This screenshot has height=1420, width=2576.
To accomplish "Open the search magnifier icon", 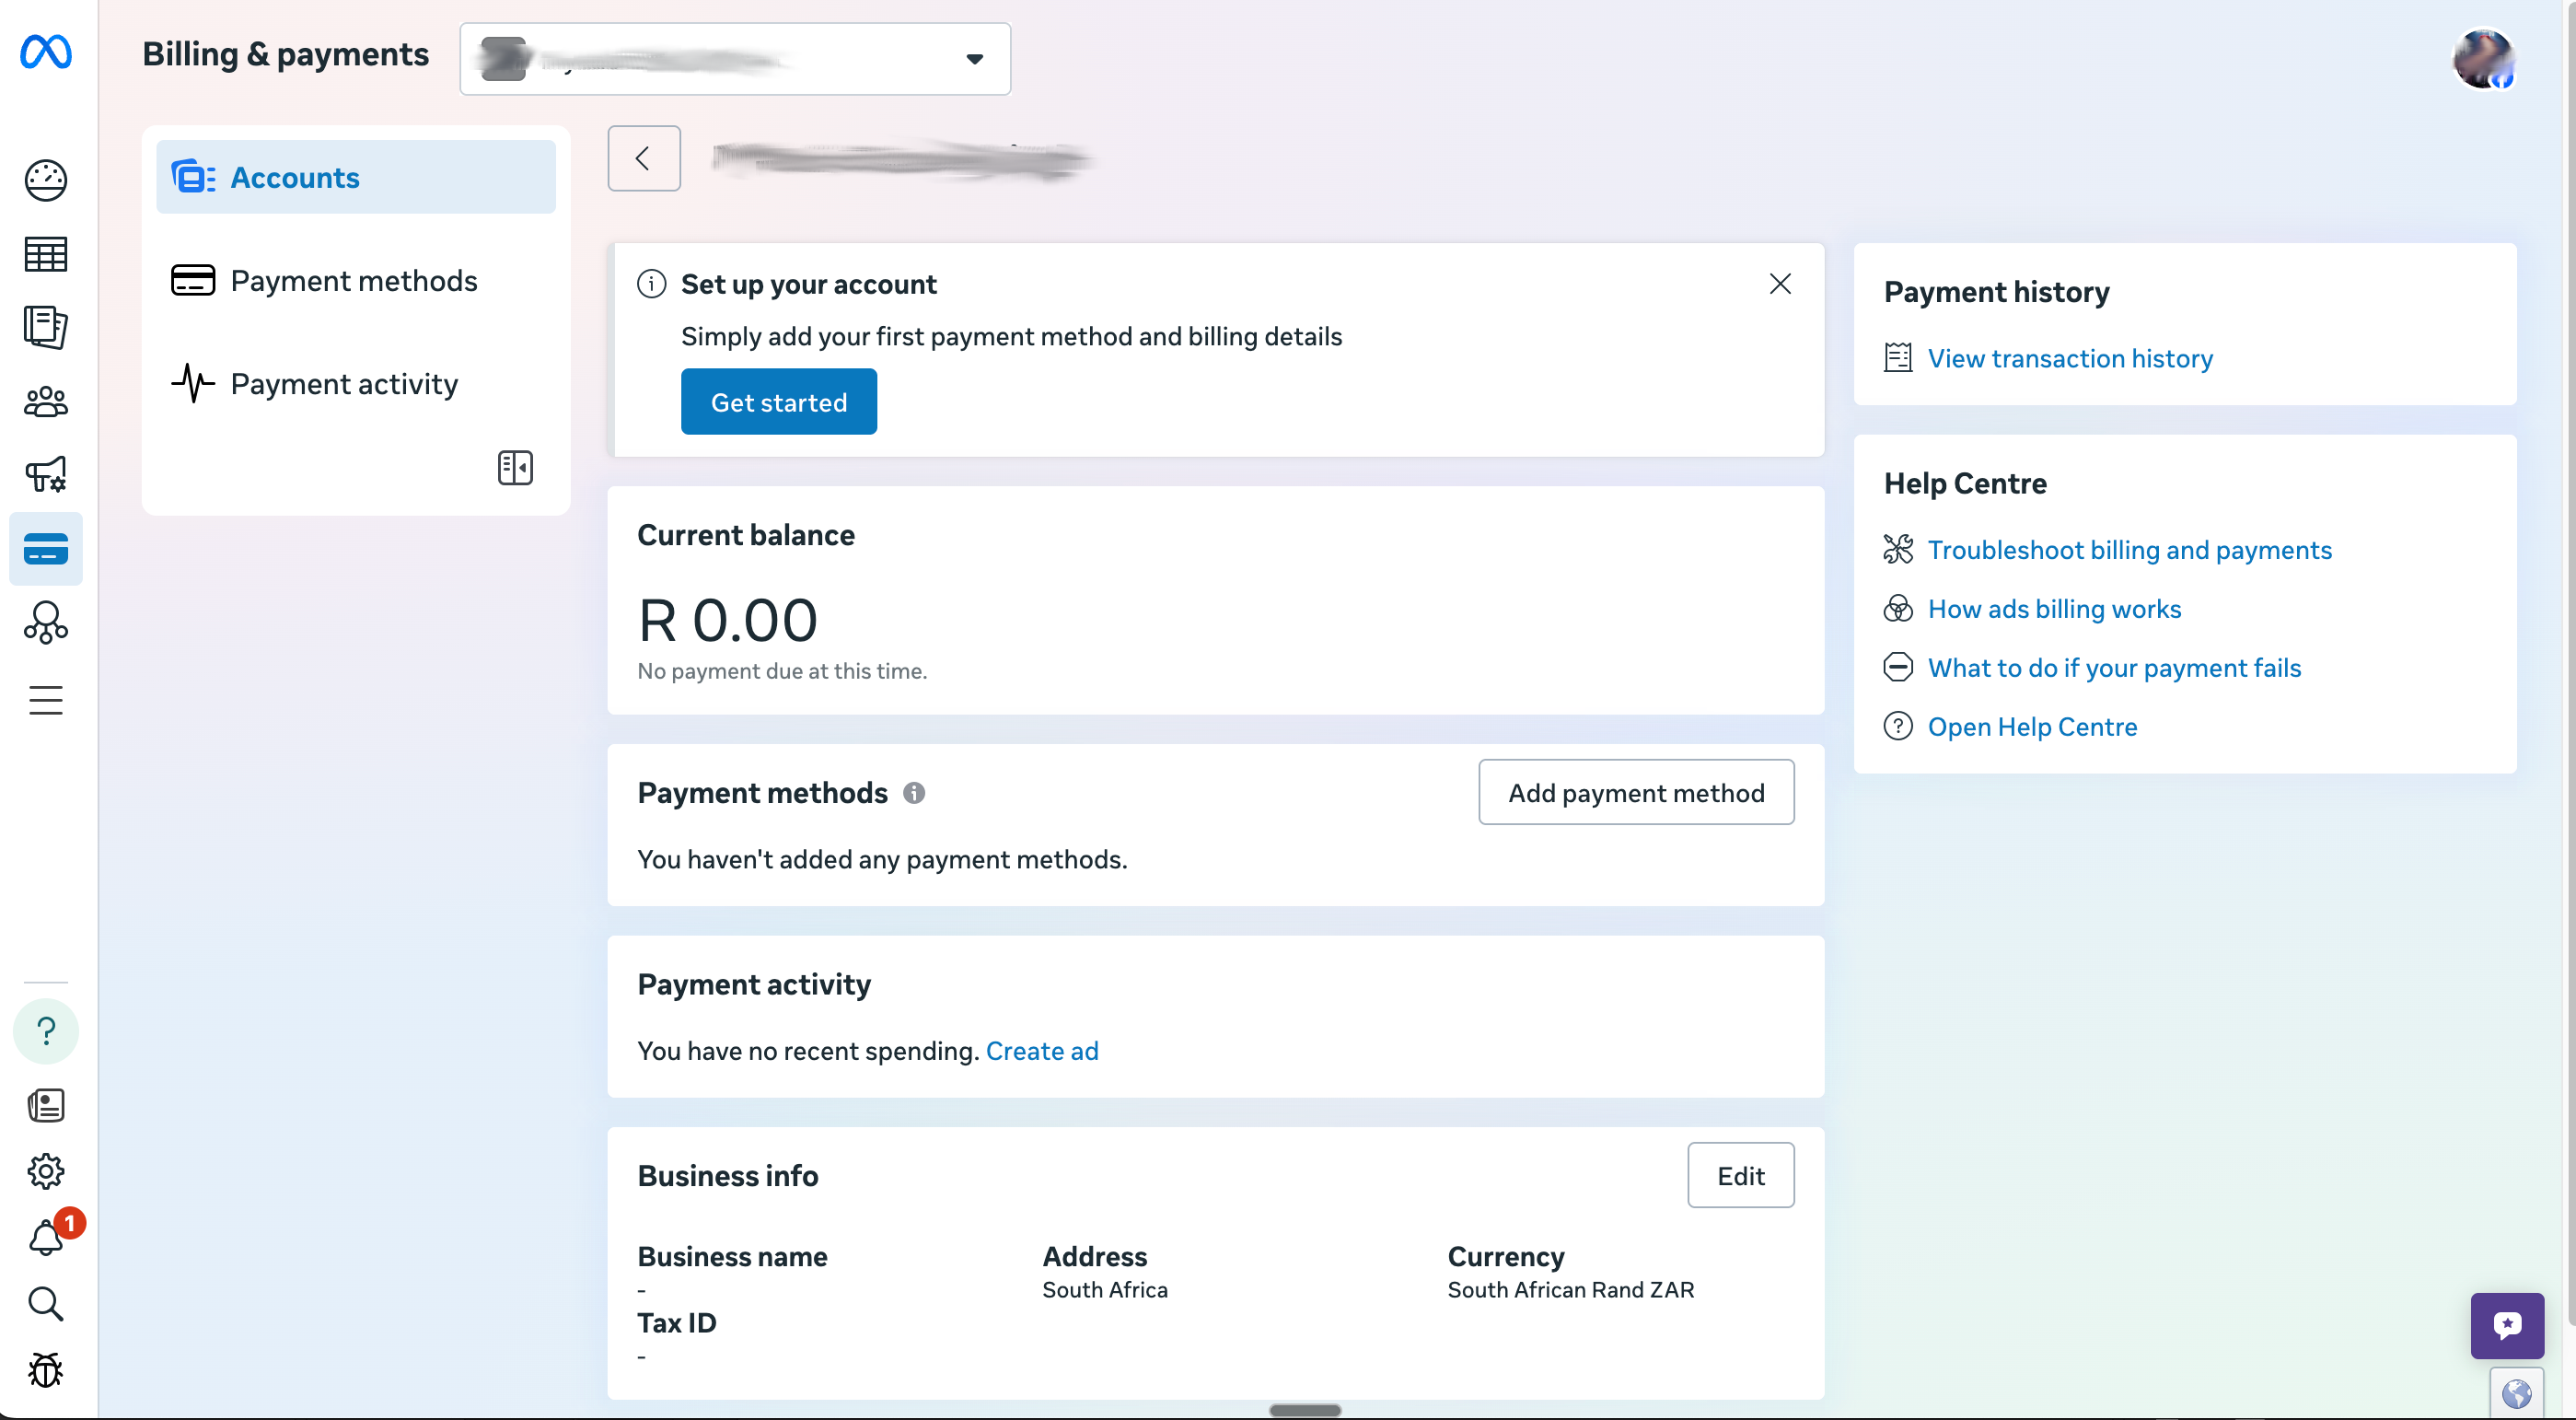I will pos(46,1304).
